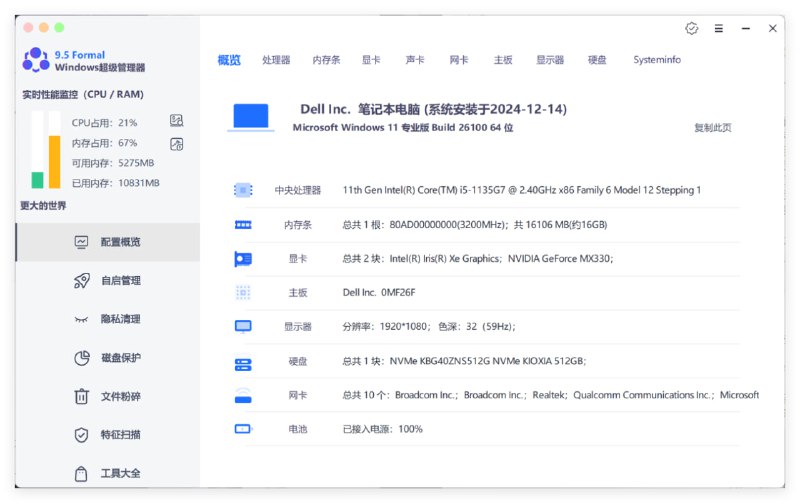Go to 隐私清理 in the sidebar
The width and height of the screenshot is (800, 503).
108,319
